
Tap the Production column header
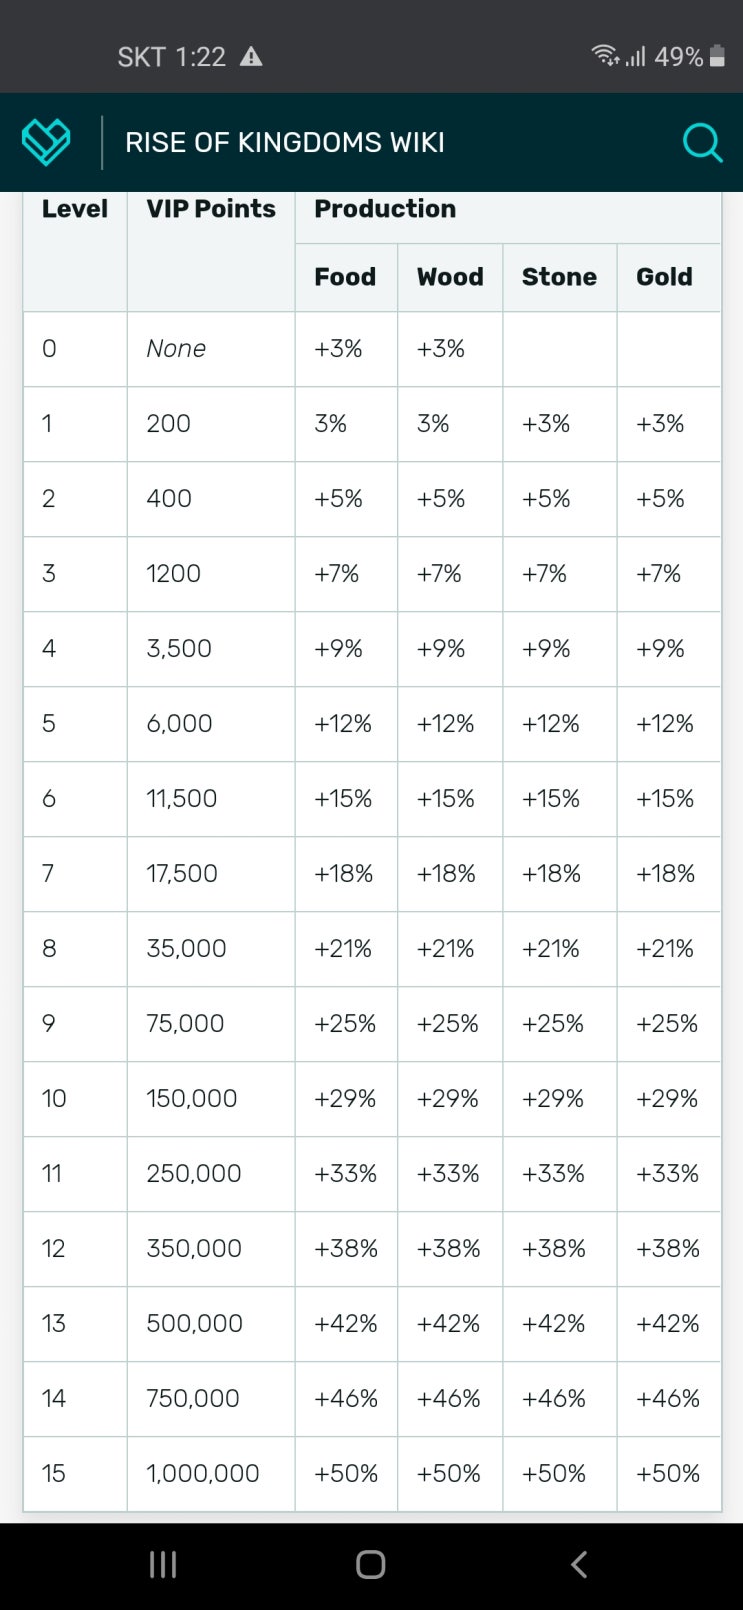tap(385, 209)
